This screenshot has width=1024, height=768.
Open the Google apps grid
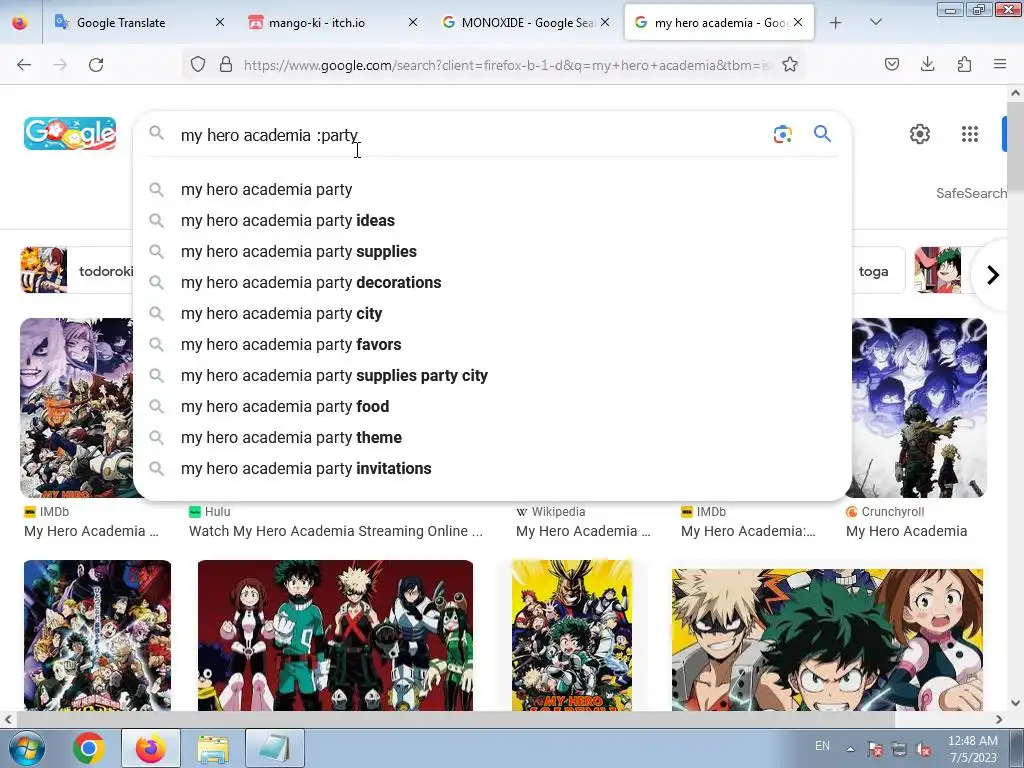pyautogui.click(x=970, y=134)
